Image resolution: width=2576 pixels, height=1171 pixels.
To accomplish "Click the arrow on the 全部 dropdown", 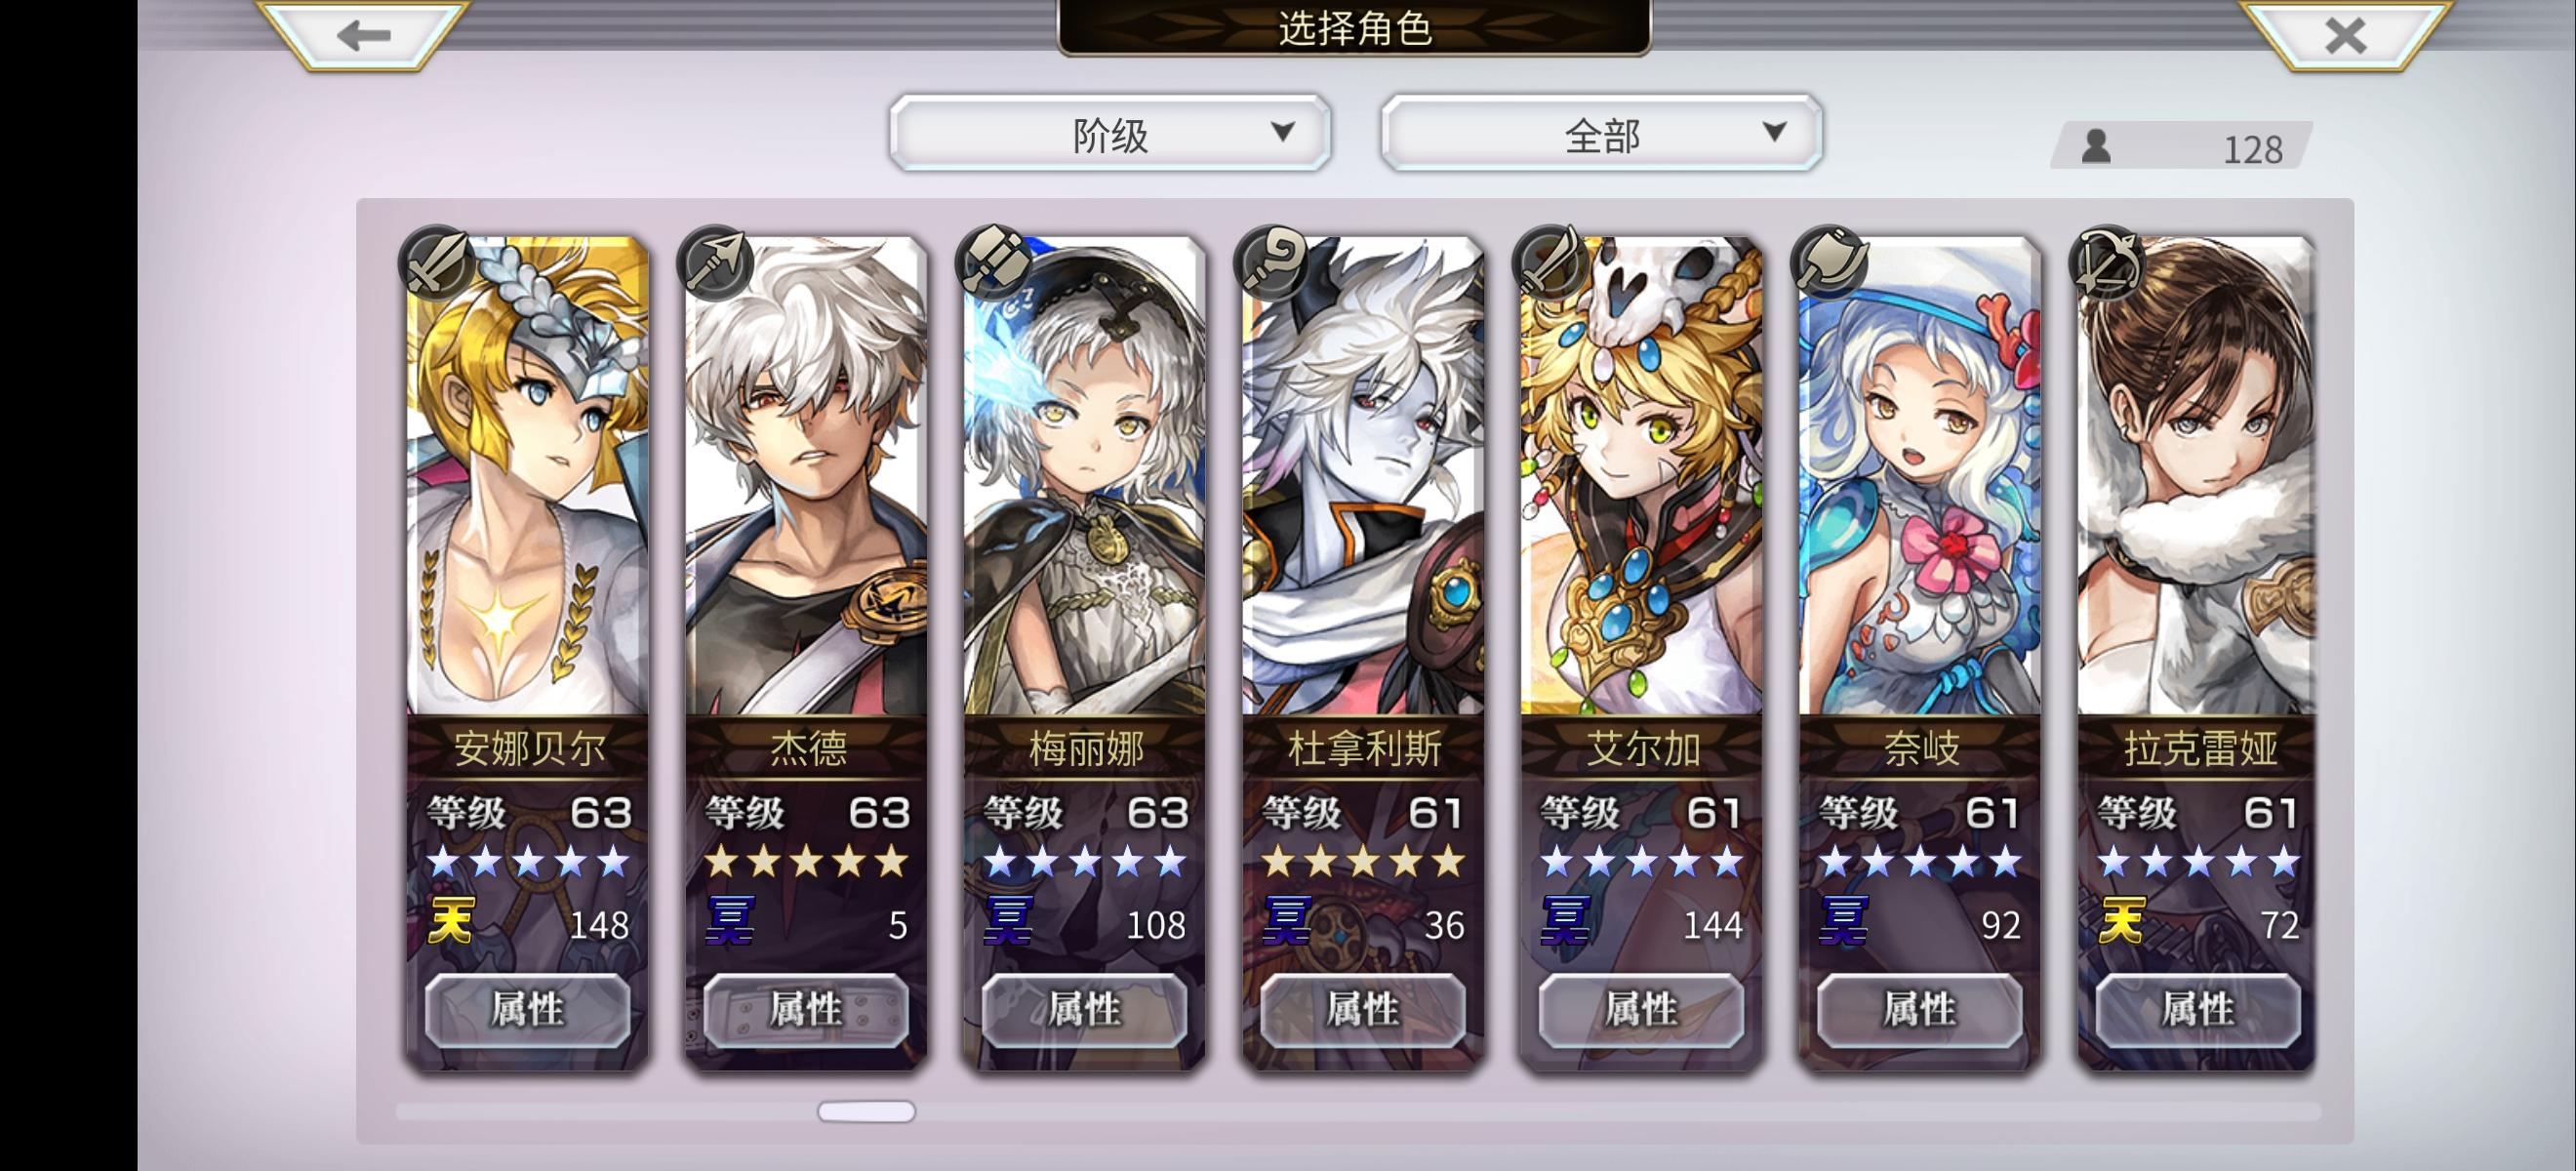I will coord(1774,132).
